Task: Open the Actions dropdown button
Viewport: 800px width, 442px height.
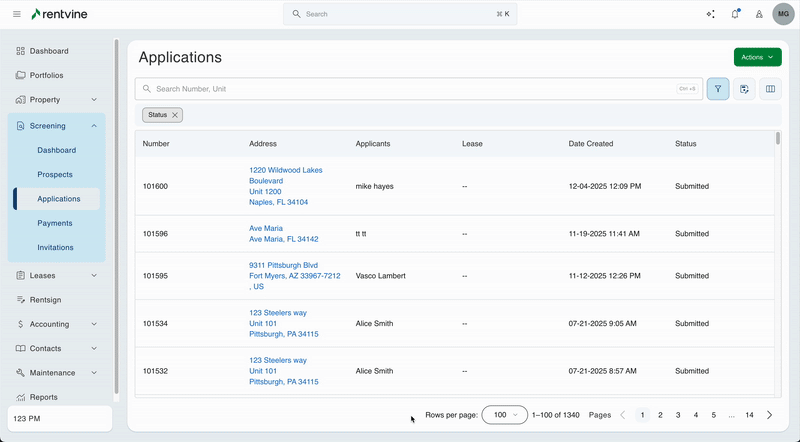Action: (757, 57)
